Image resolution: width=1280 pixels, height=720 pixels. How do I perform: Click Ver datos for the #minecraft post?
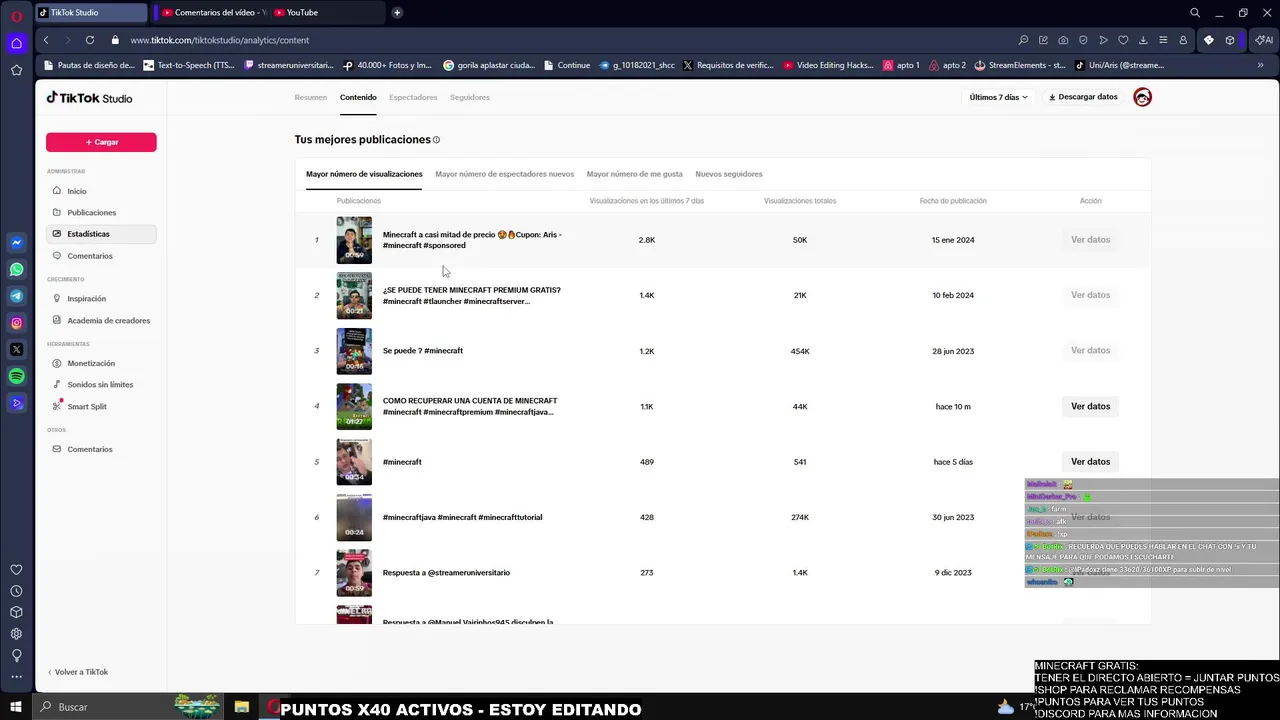(x=1090, y=462)
